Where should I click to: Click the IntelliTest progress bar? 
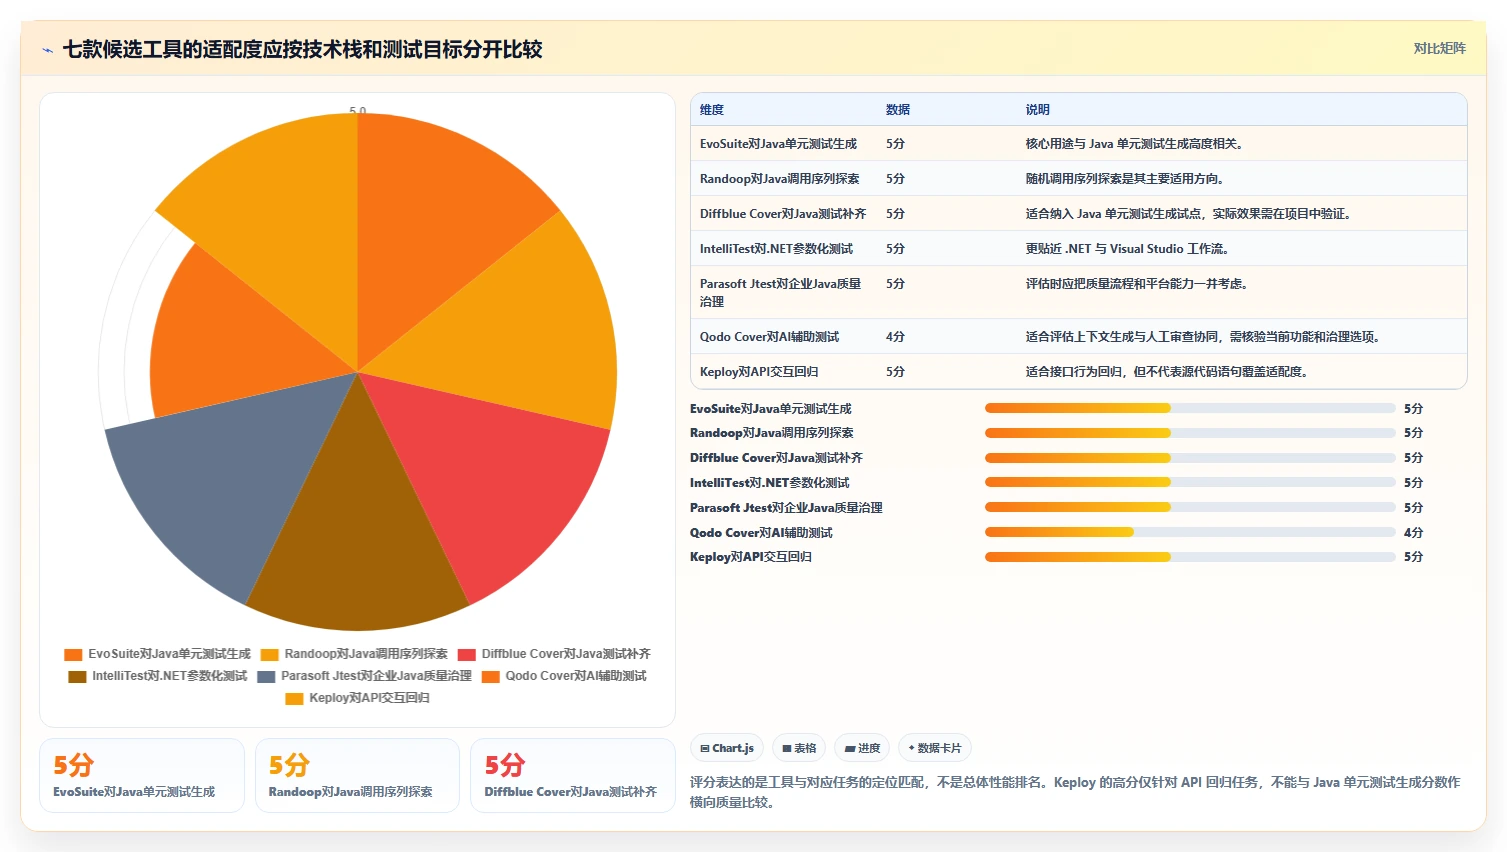(1190, 482)
